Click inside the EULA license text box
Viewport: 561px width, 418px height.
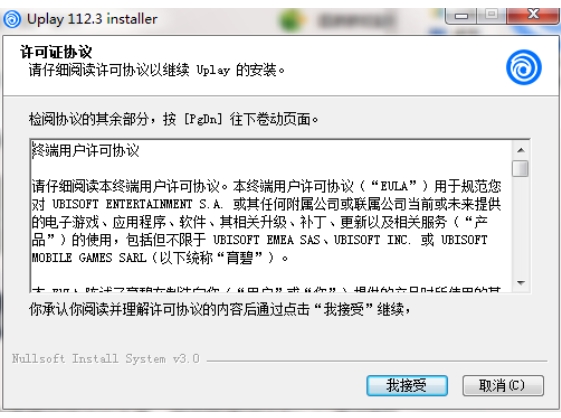[x=271, y=216]
